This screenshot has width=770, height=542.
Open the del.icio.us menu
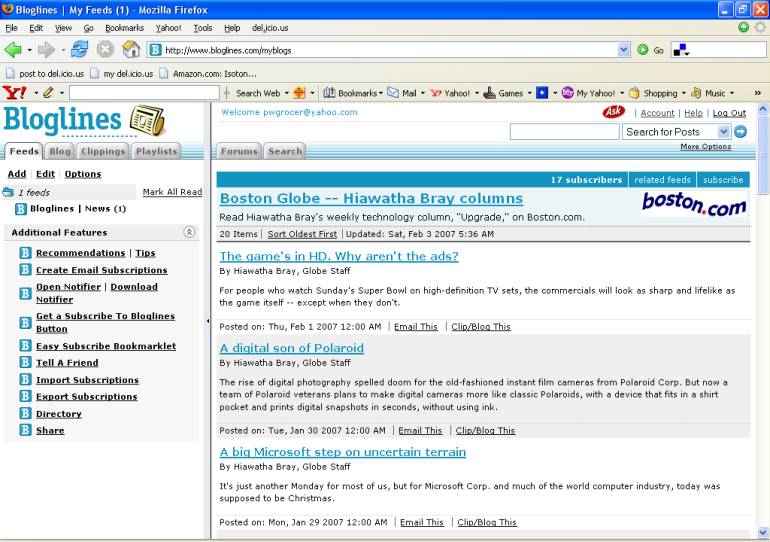coord(270,28)
